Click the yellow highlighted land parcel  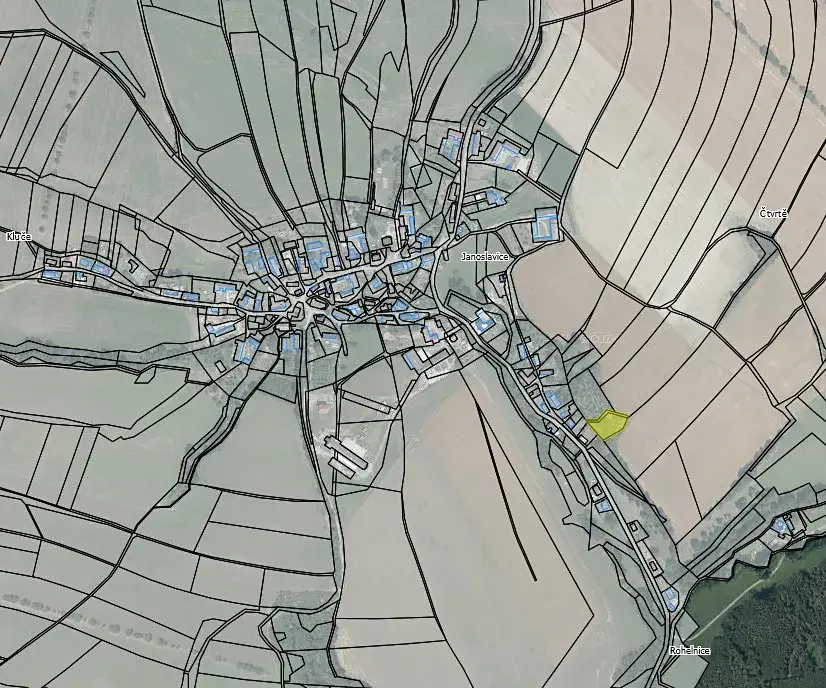pyautogui.click(x=606, y=425)
